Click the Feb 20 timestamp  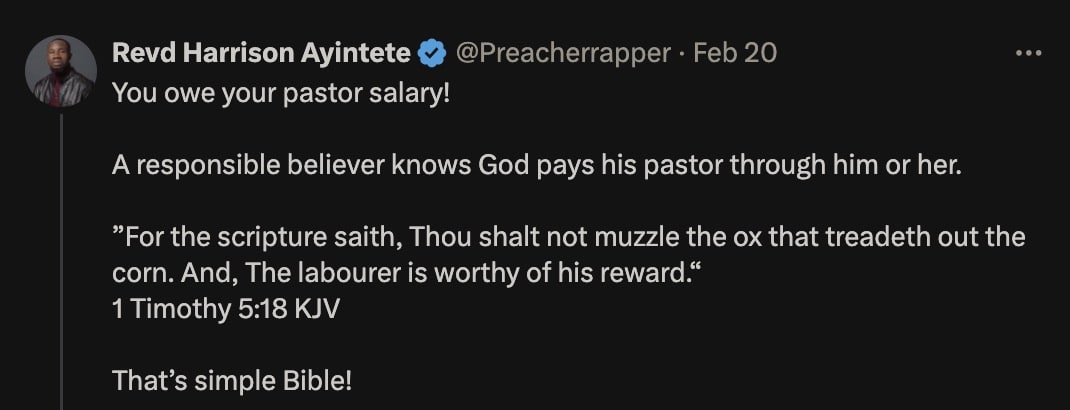coord(735,53)
